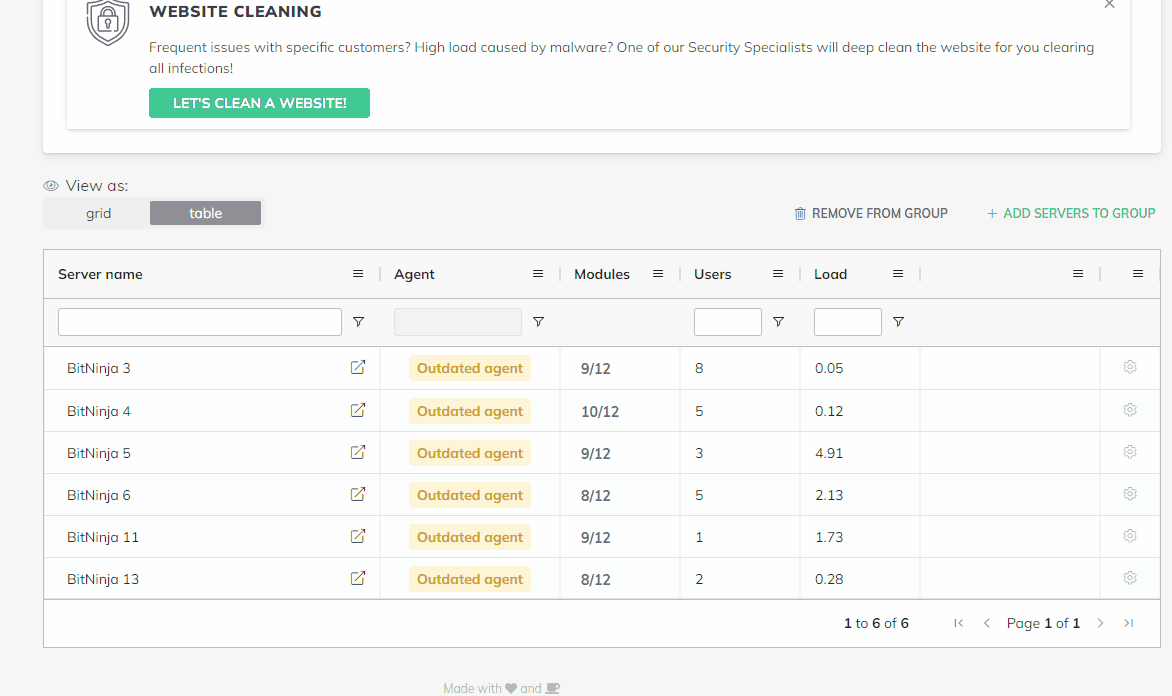Sort by Users column header
Screen dimensions: 1172x696
[x=712, y=274]
